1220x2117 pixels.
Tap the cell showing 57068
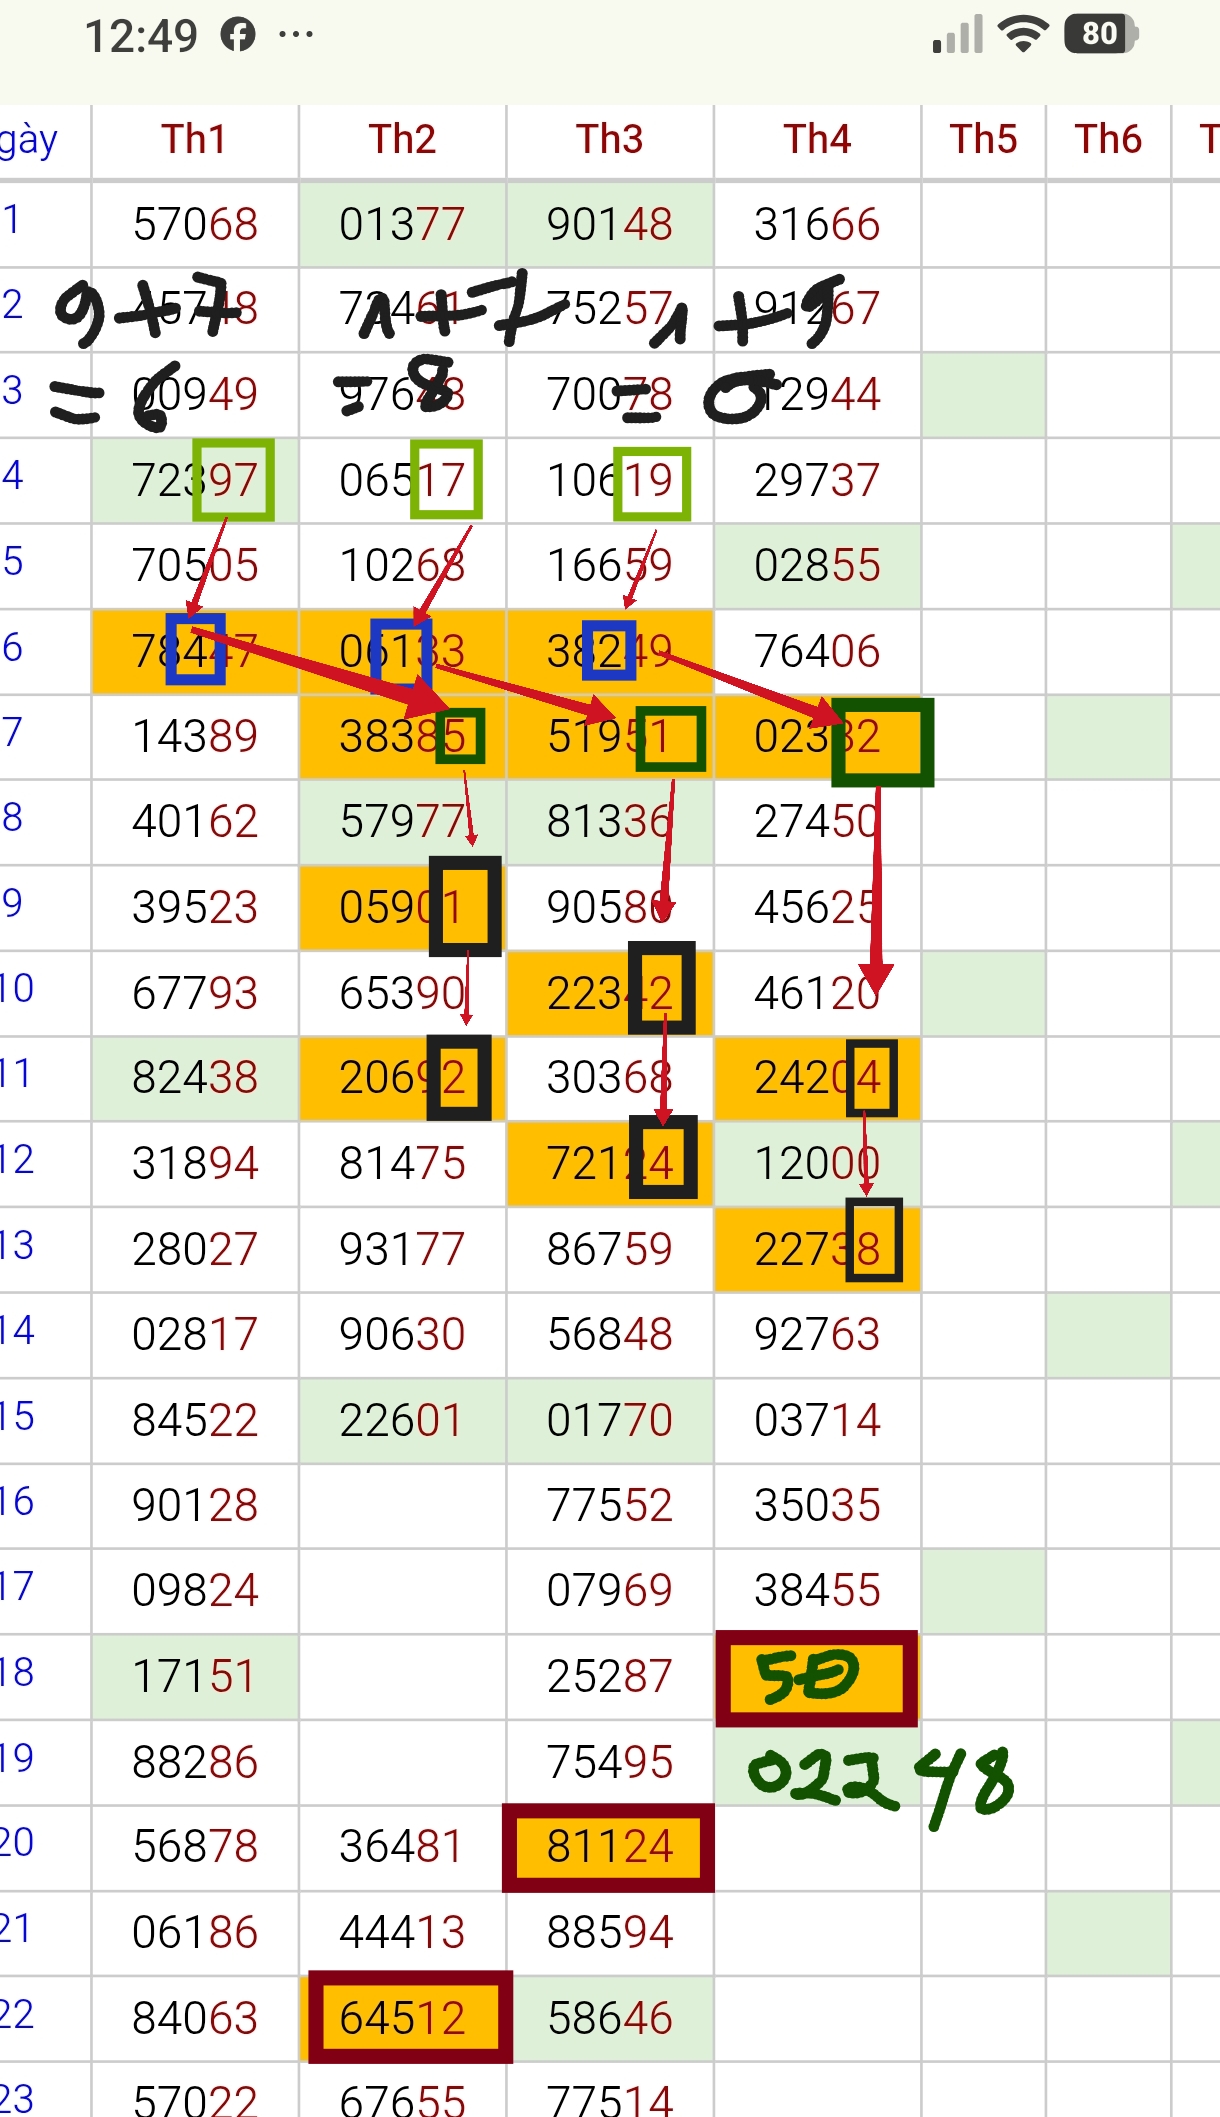(x=195, y=225)
